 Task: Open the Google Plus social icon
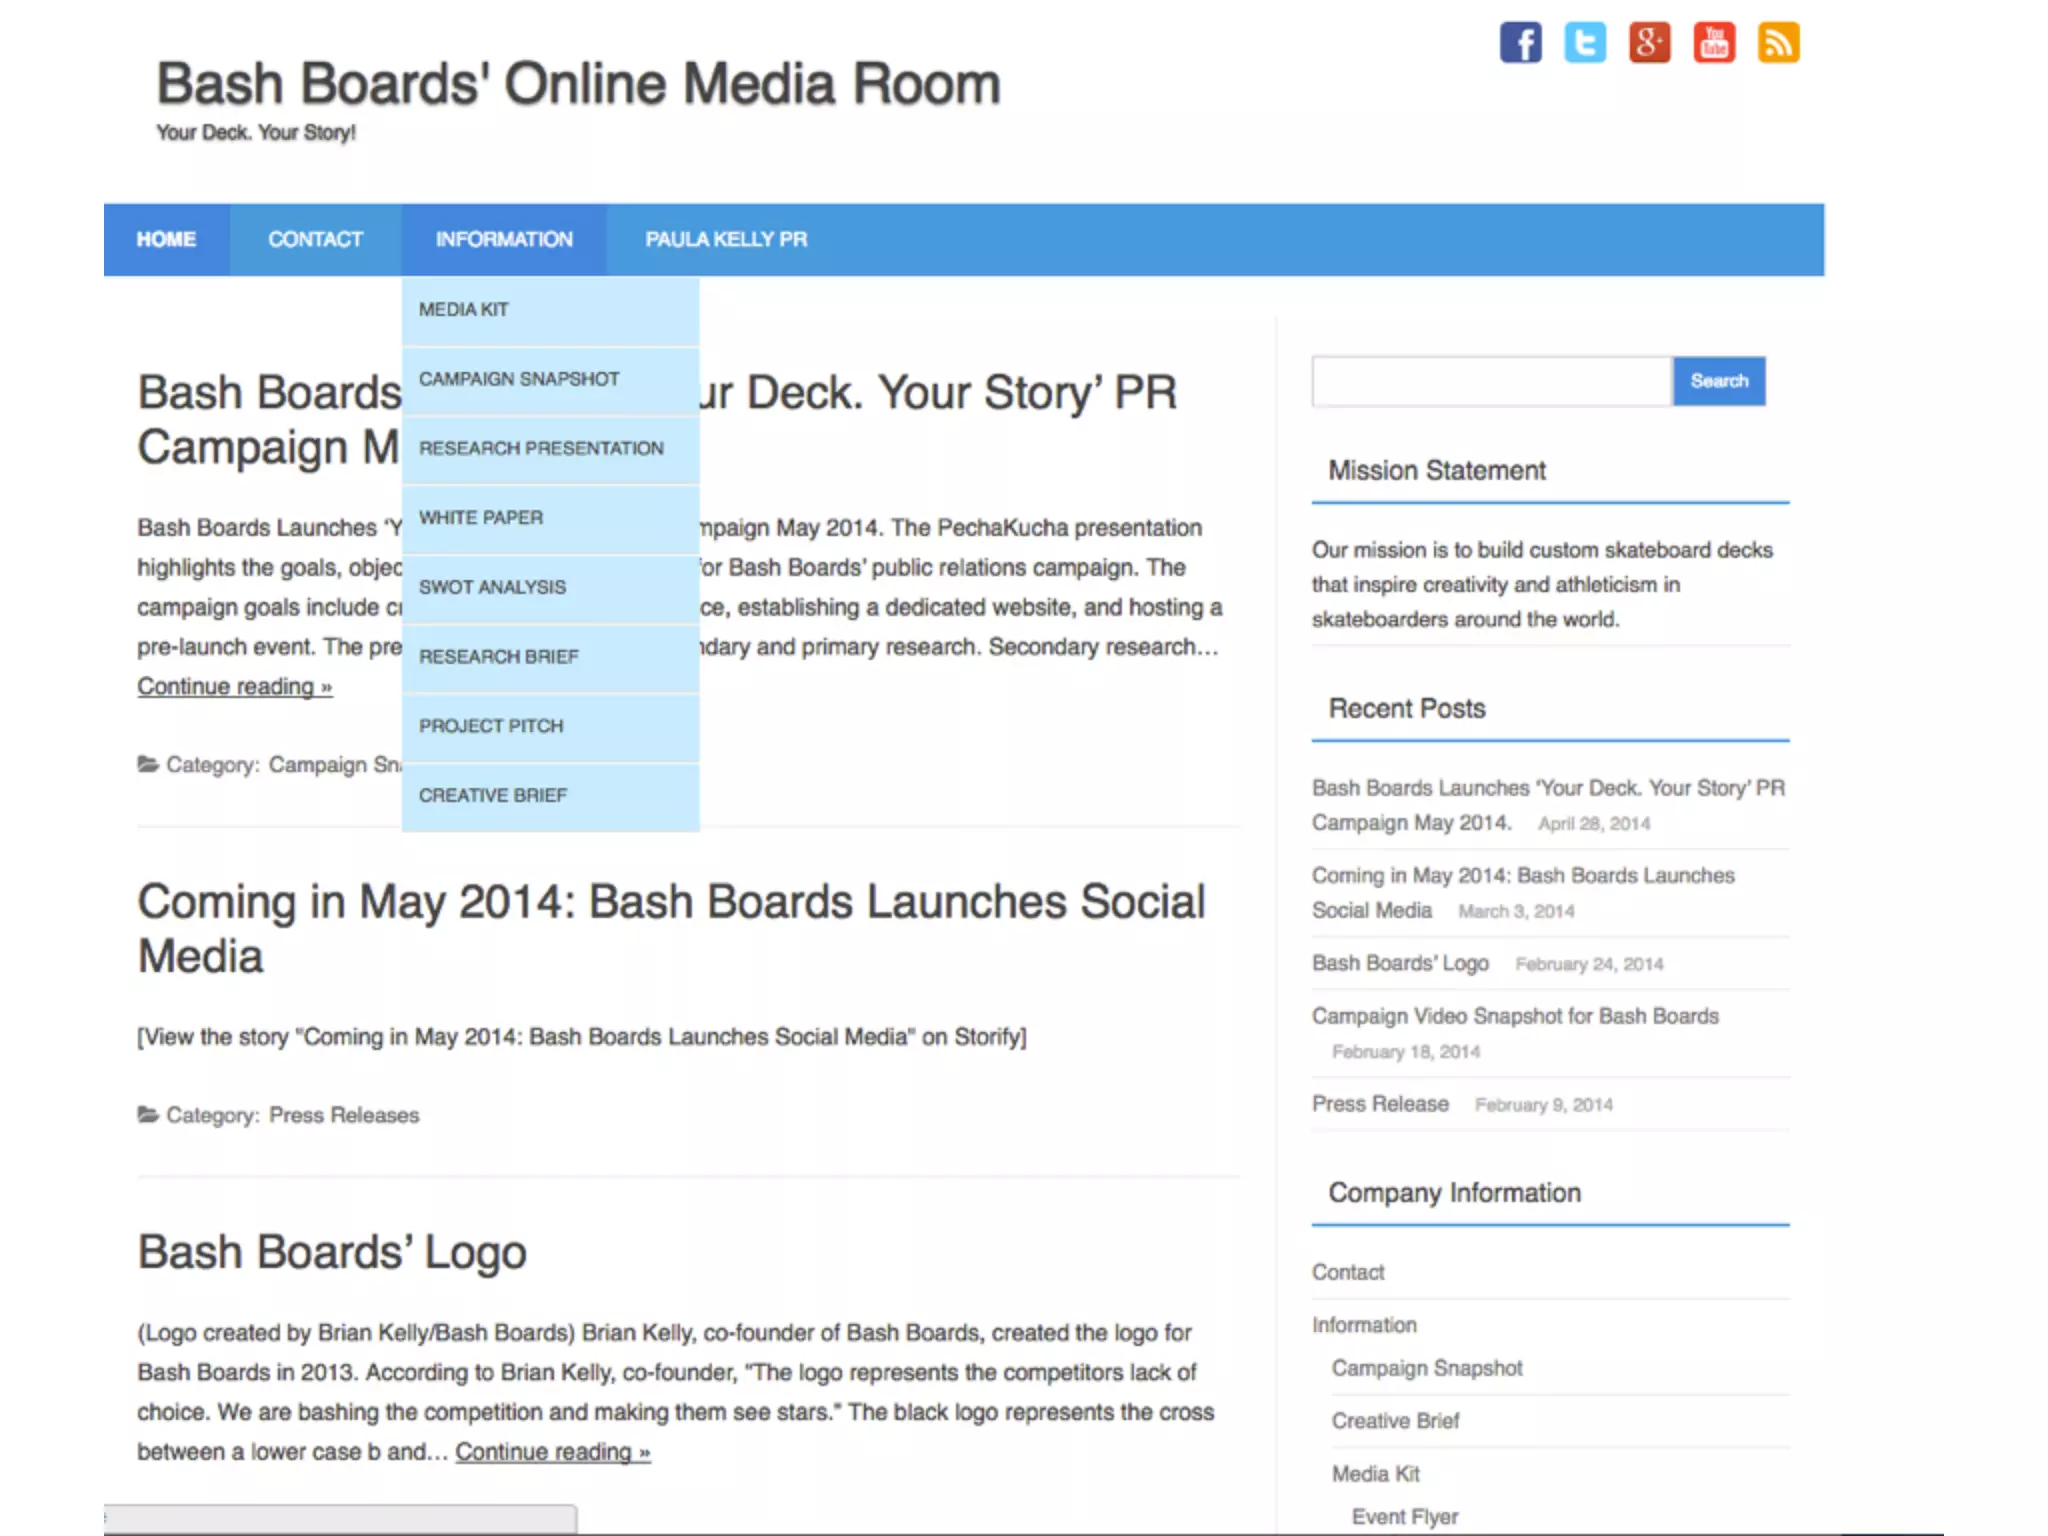1649,43
